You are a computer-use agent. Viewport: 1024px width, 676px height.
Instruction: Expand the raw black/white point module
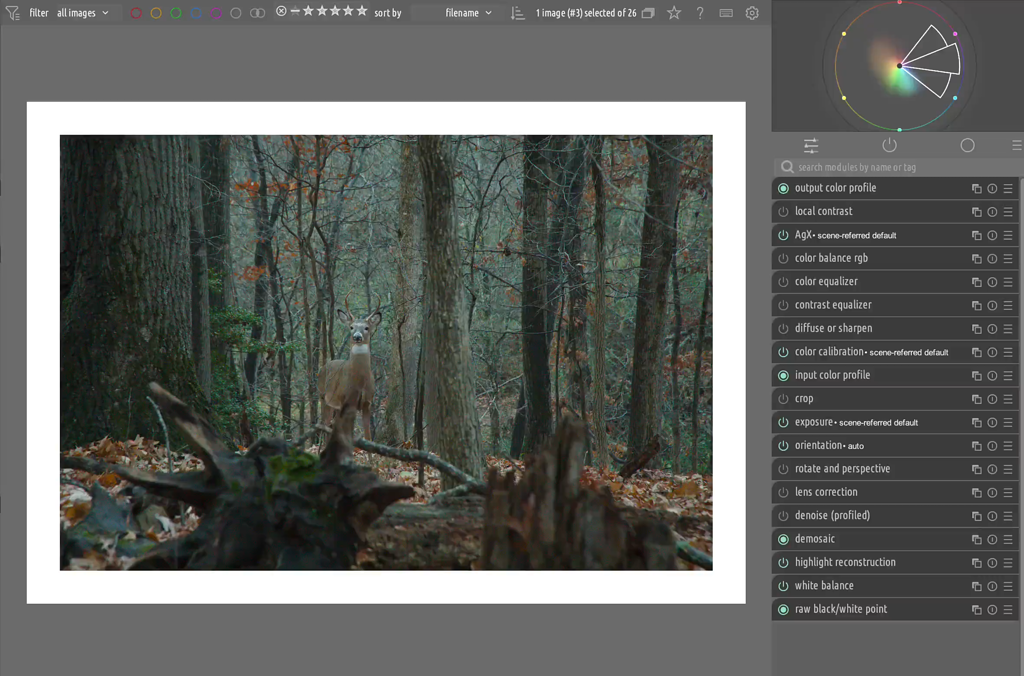click(840, 609)
